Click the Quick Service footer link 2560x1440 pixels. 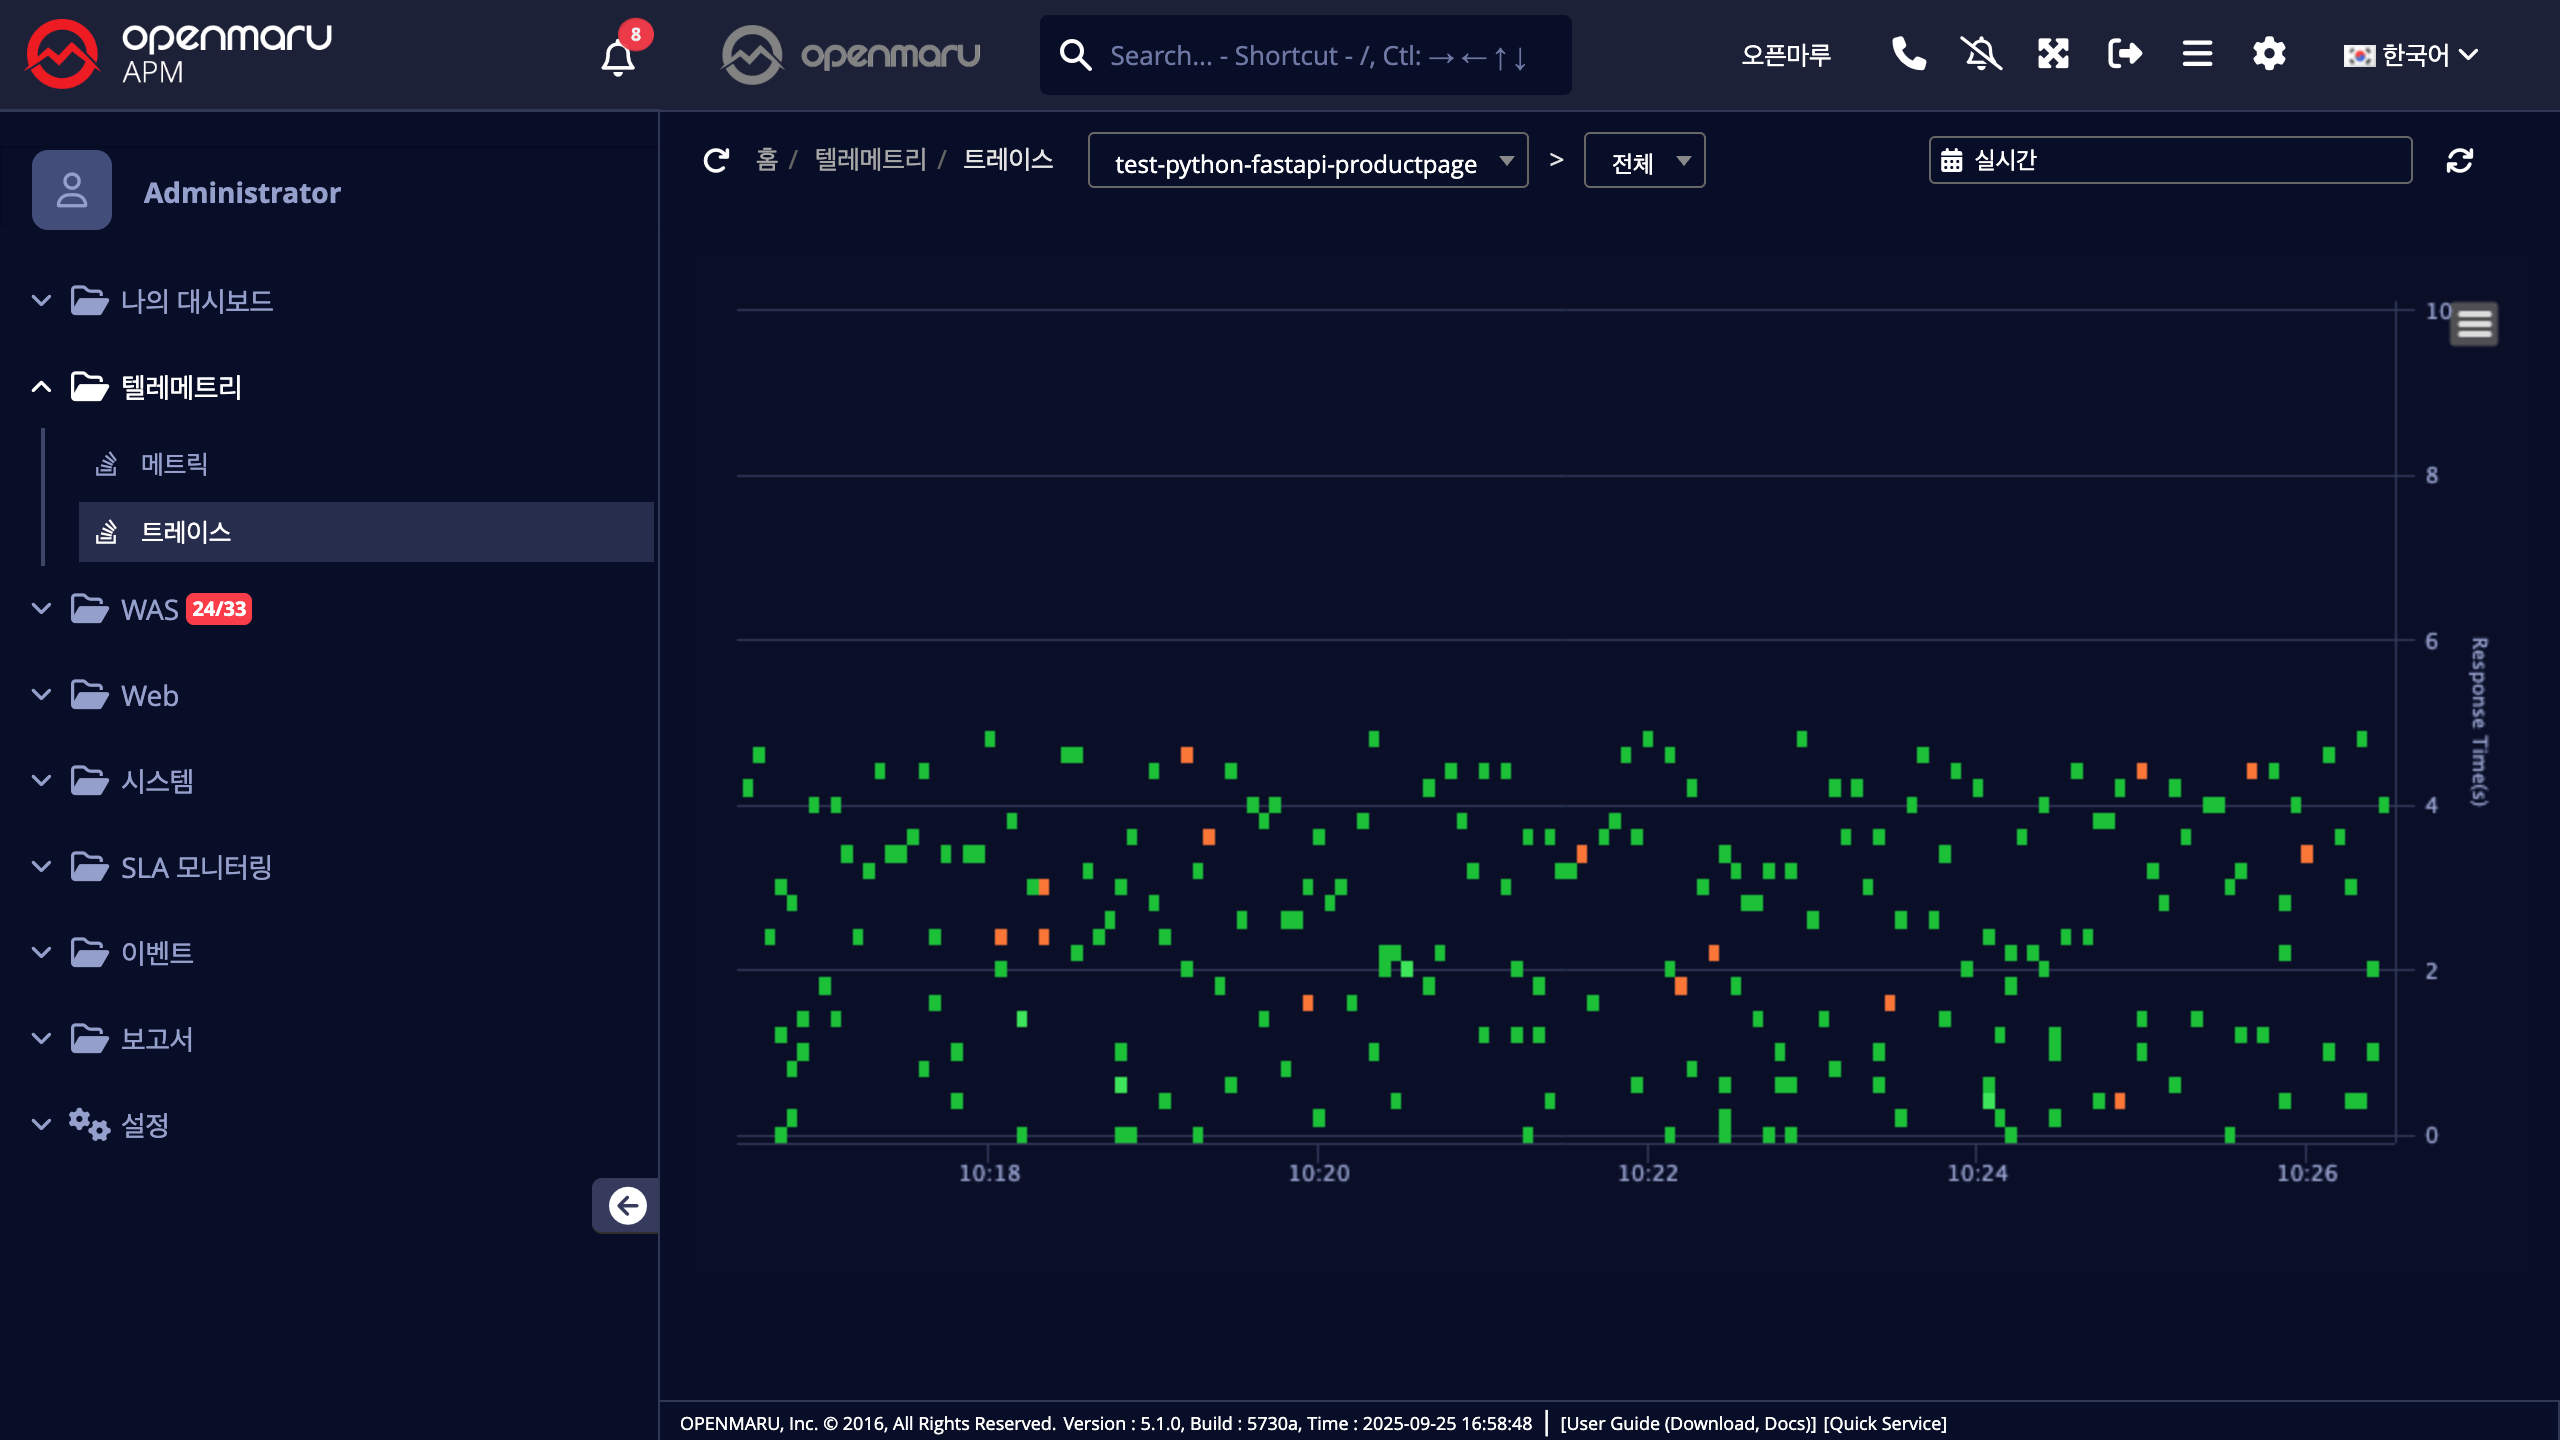(x=1885, y=1423)
